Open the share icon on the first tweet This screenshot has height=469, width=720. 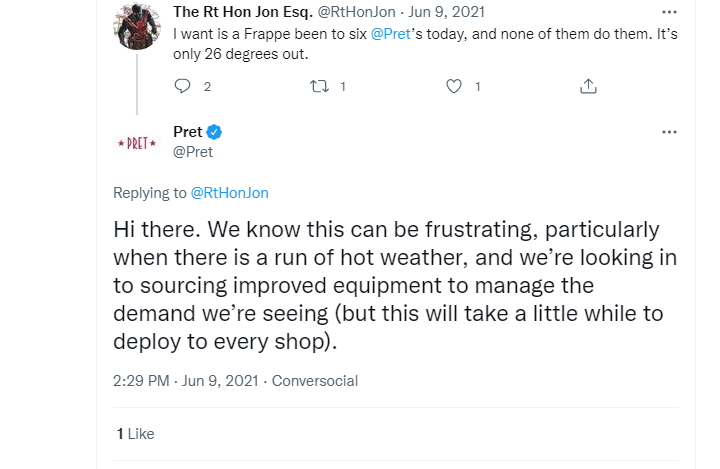click(x=589, y=87)
